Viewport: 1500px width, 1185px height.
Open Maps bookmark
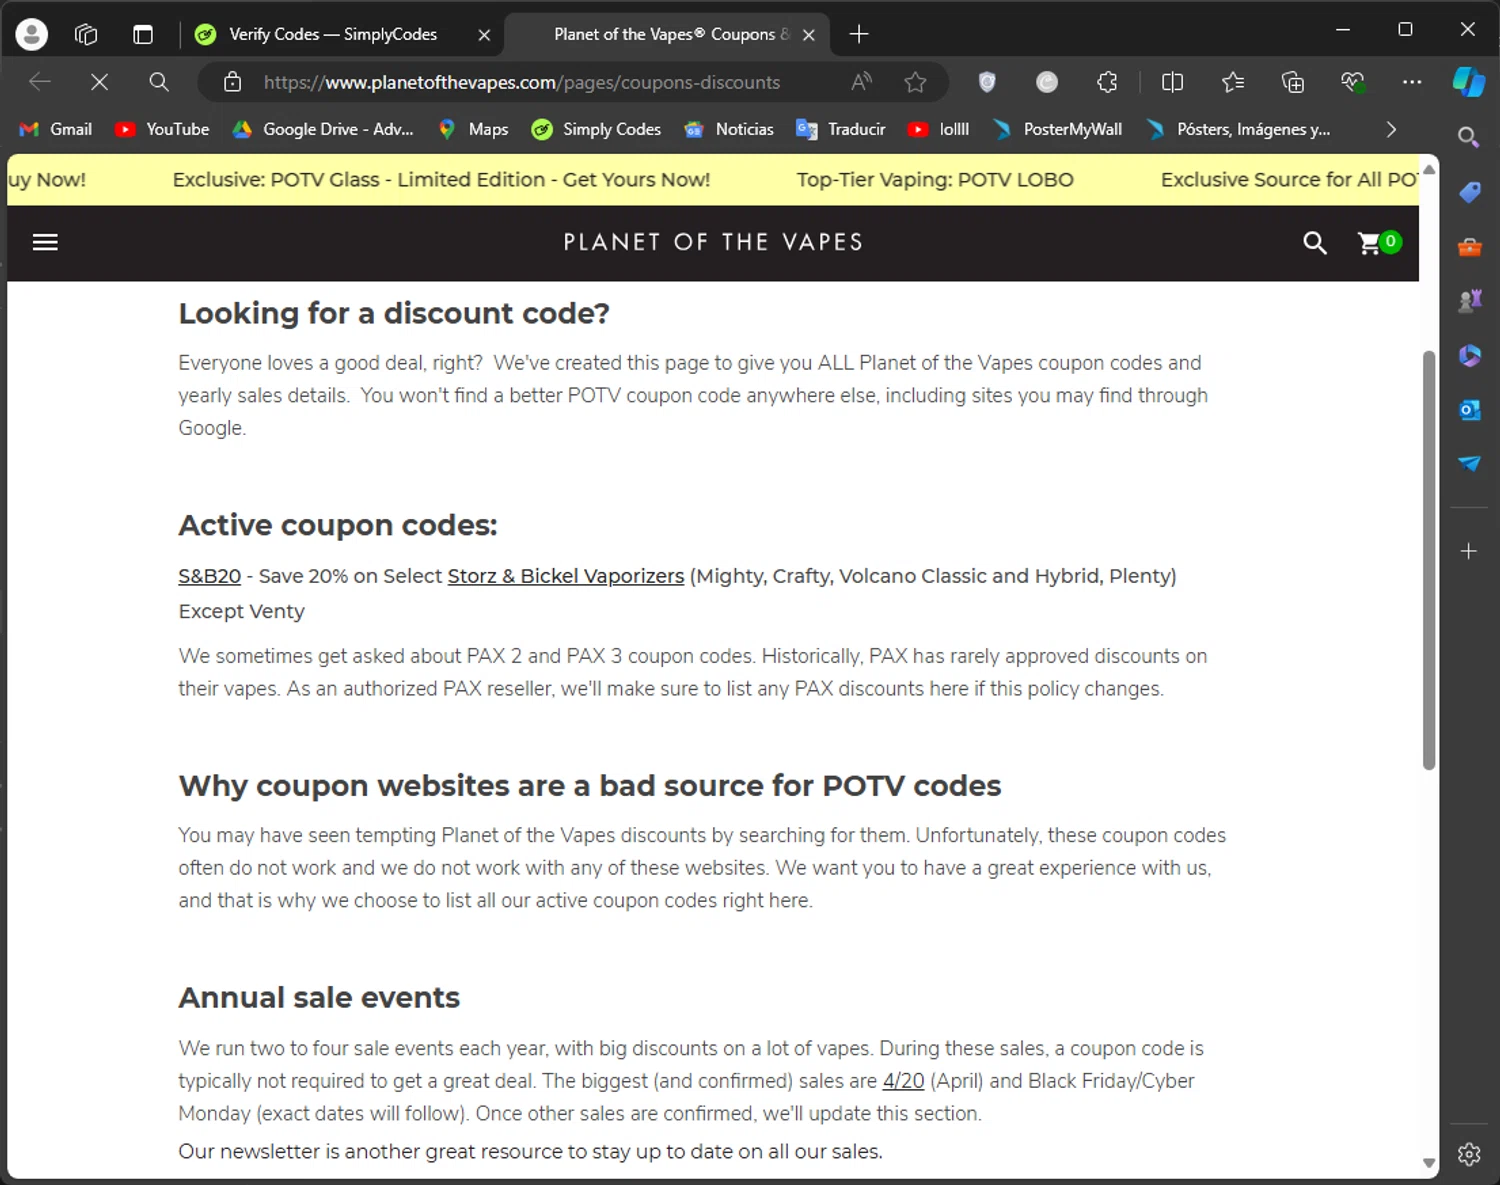click(473, 129)
